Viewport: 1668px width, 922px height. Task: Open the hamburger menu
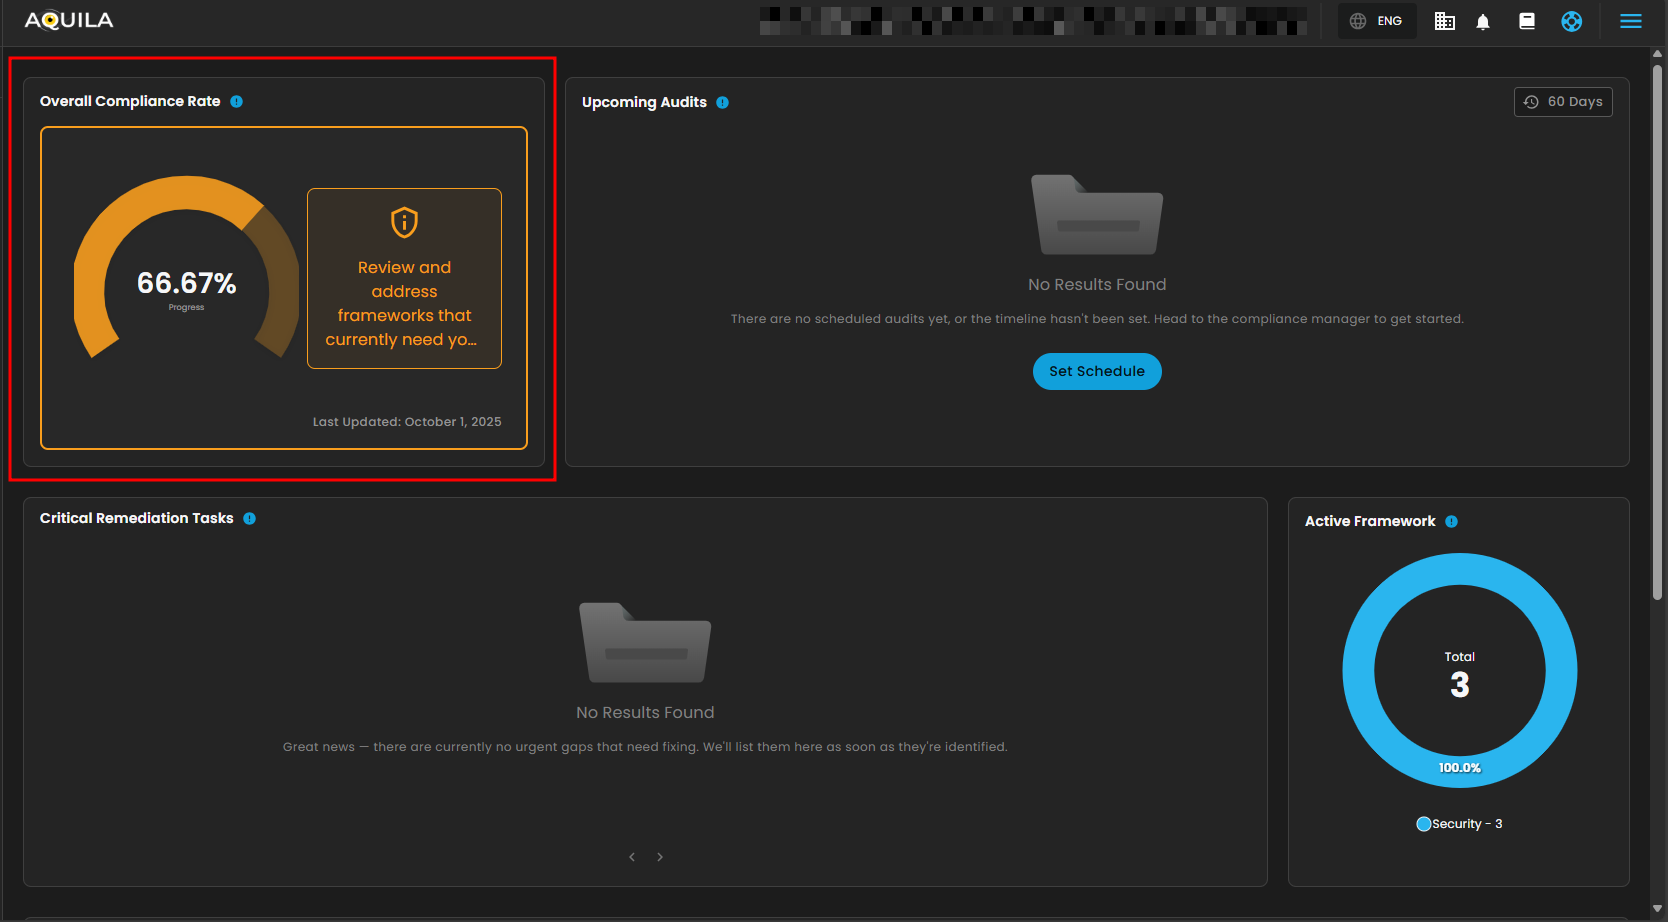1631,21
